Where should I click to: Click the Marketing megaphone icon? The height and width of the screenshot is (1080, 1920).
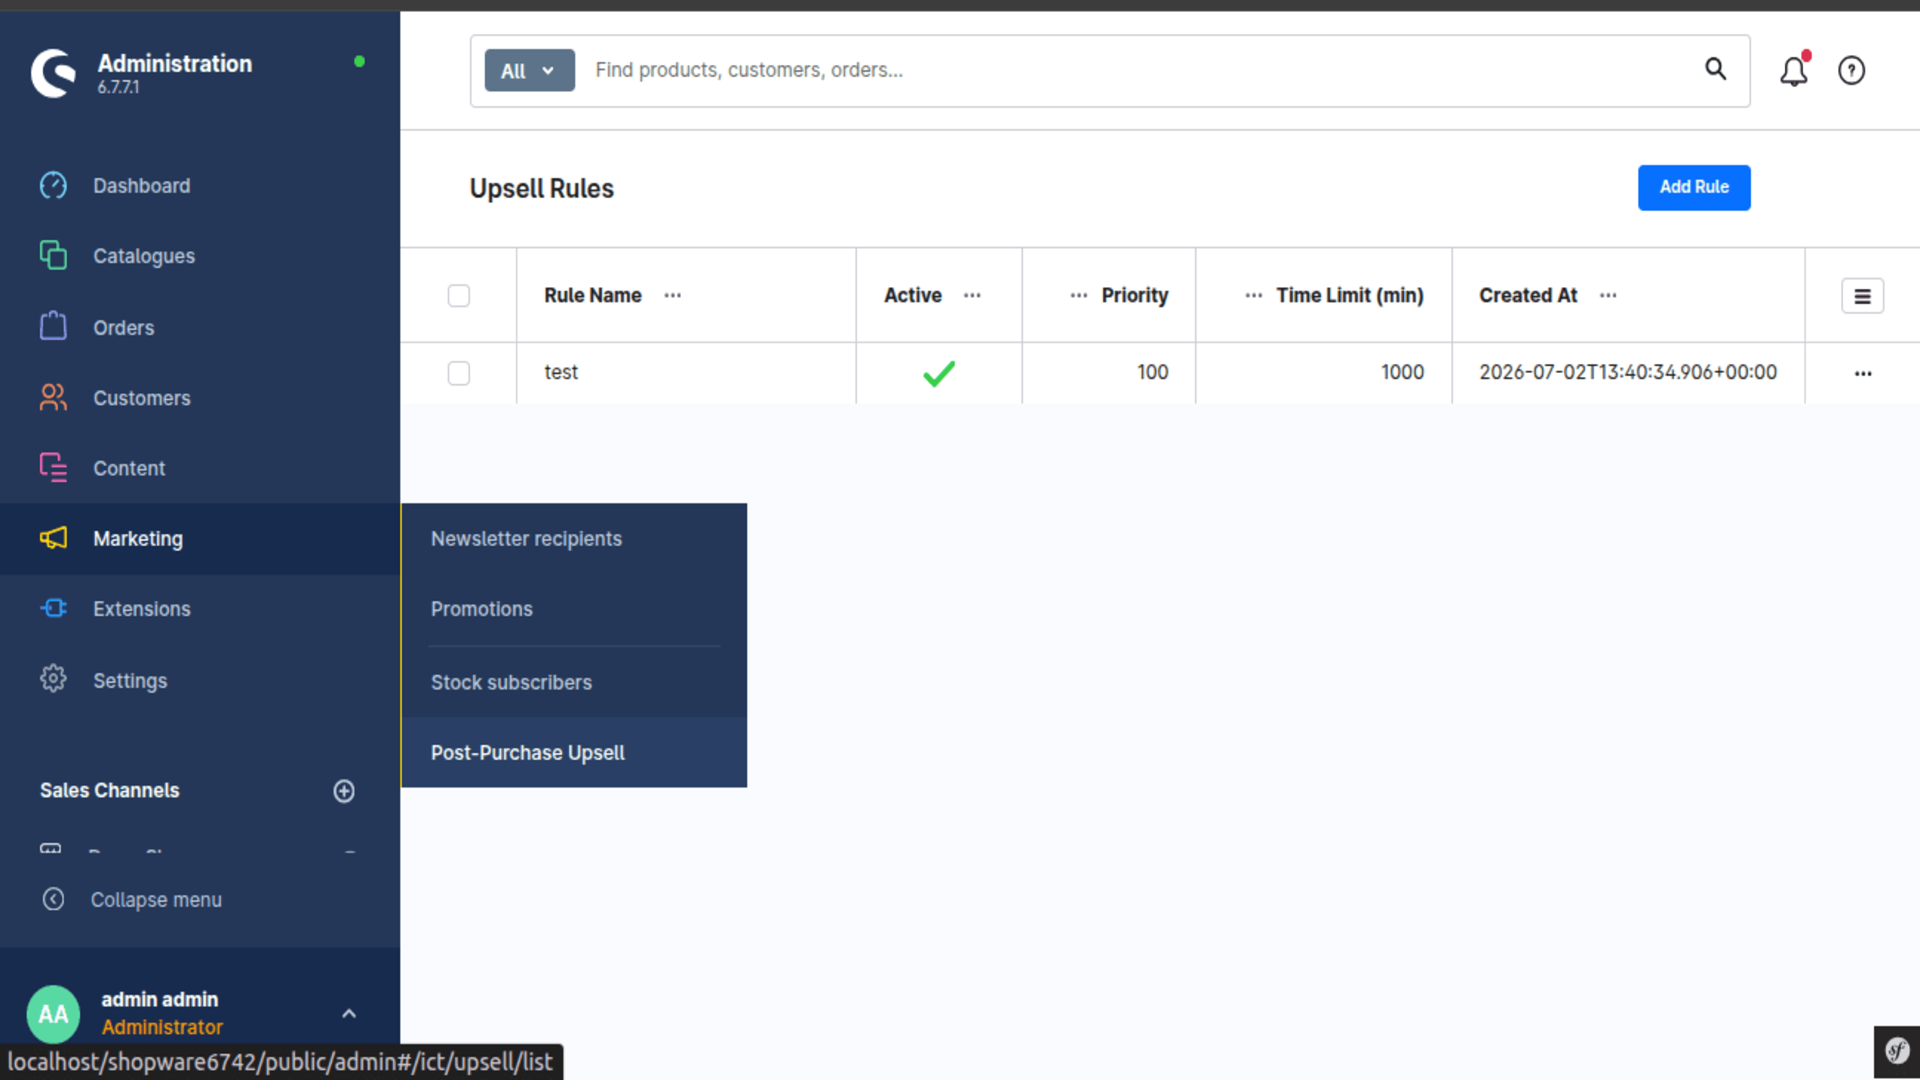coord(53,538)
